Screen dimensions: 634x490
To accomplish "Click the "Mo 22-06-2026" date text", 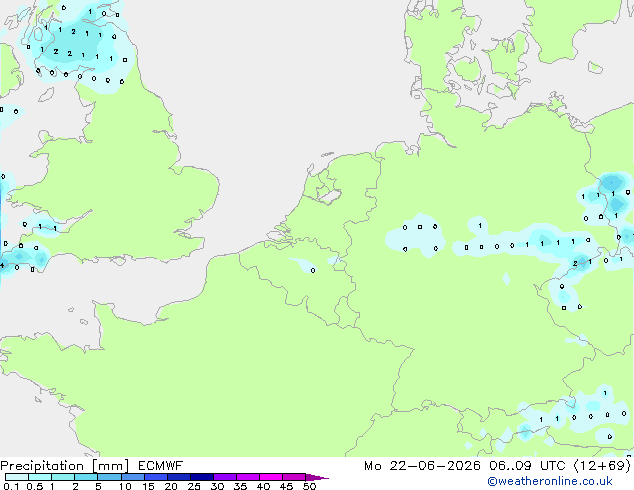I will tap(423, 466).
